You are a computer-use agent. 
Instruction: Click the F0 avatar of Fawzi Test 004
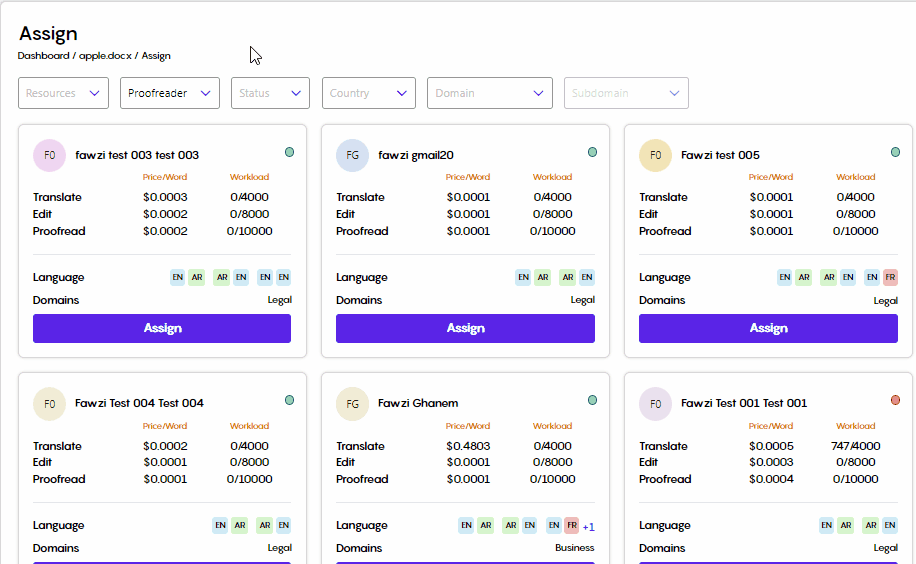click(50, 404)
